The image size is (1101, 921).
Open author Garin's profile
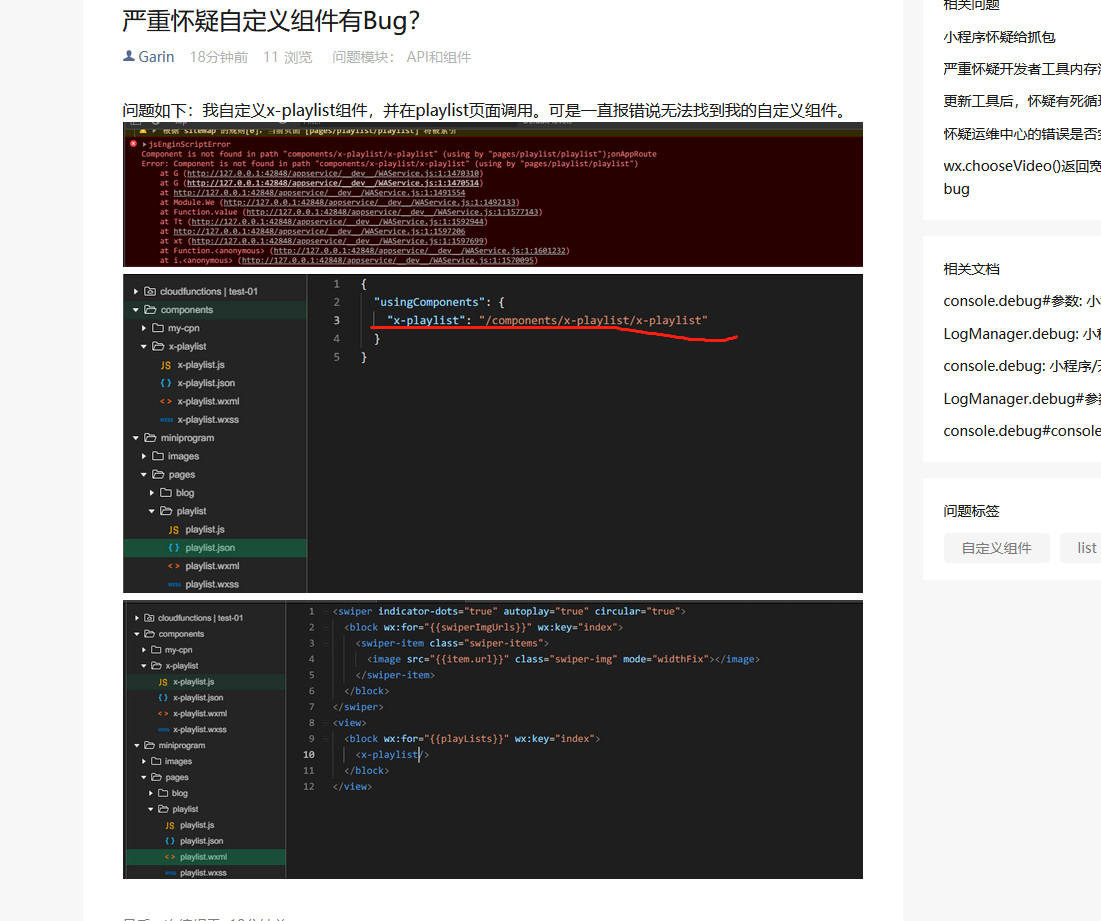(x=156, y=57)
